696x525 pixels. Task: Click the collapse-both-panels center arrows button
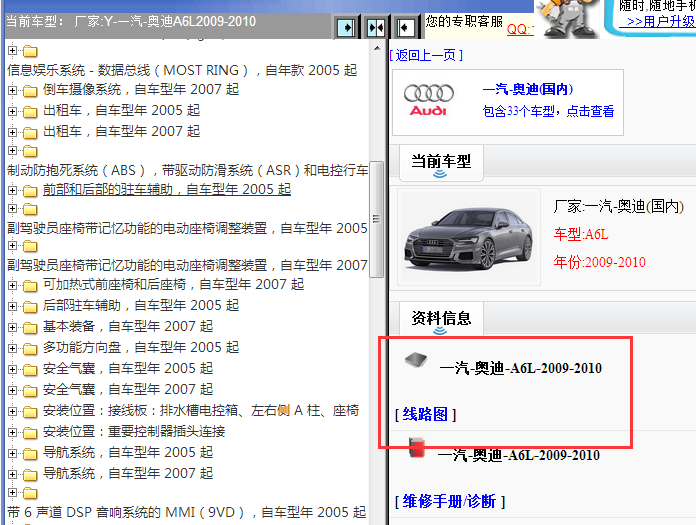pos(376,28)
